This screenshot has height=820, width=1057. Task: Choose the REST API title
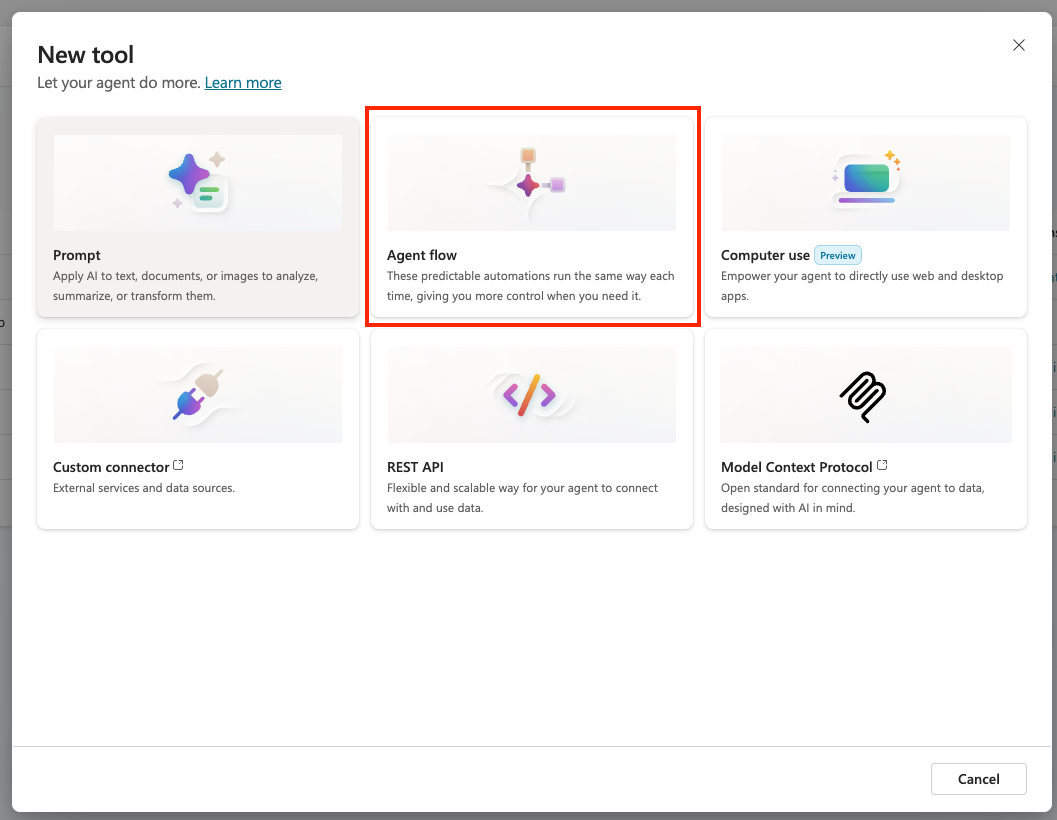tap(415, 467)
